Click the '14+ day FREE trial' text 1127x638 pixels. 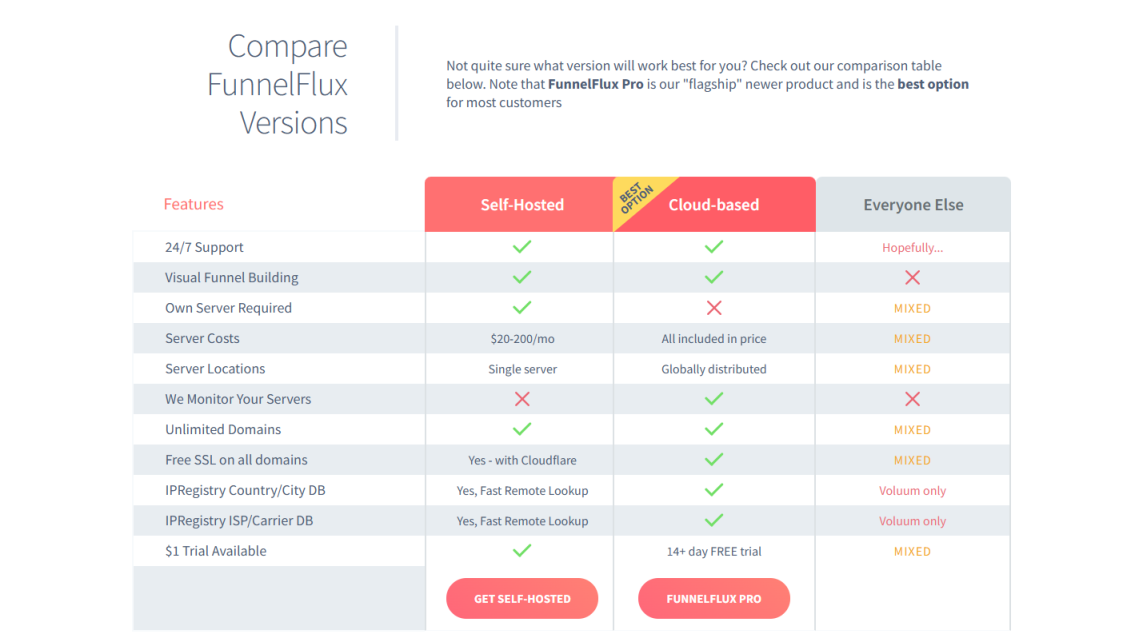coord(713,551)
